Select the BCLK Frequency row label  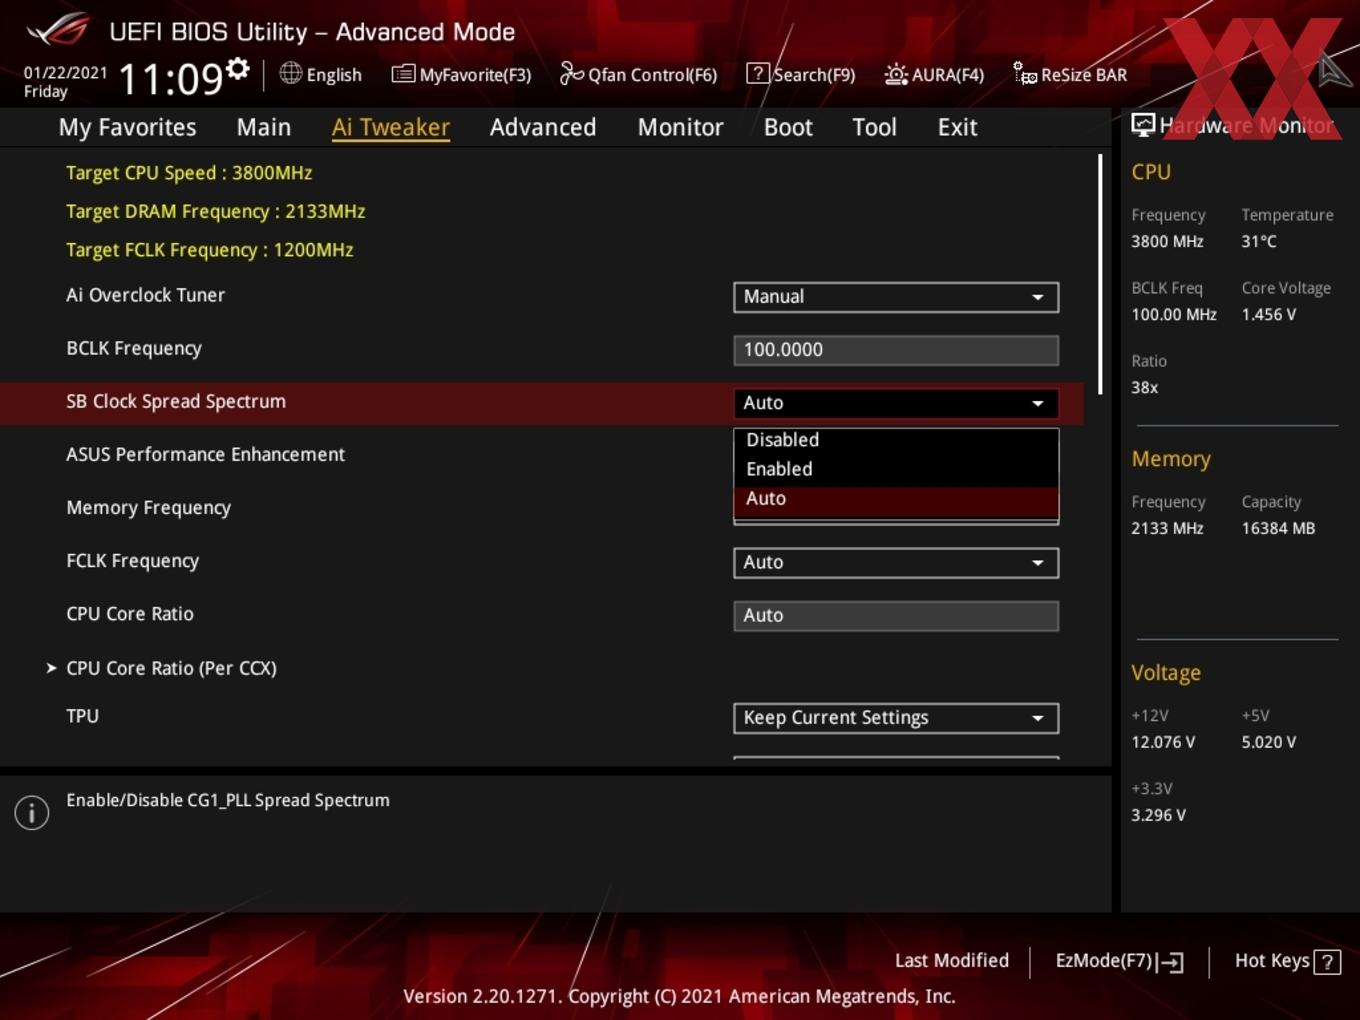[x=134, y=348]
